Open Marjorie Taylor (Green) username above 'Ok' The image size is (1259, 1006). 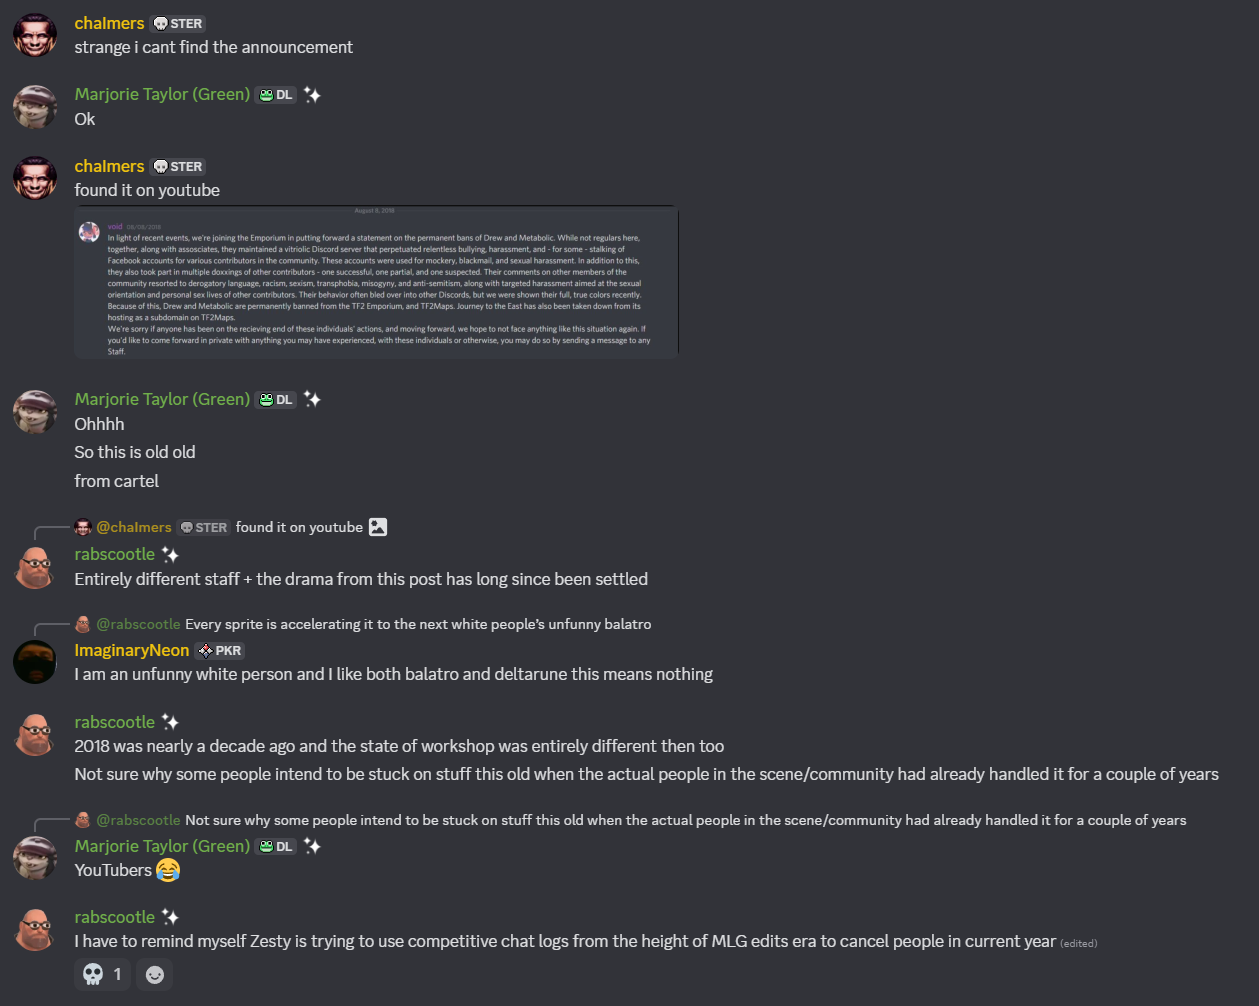click(162, 94)
